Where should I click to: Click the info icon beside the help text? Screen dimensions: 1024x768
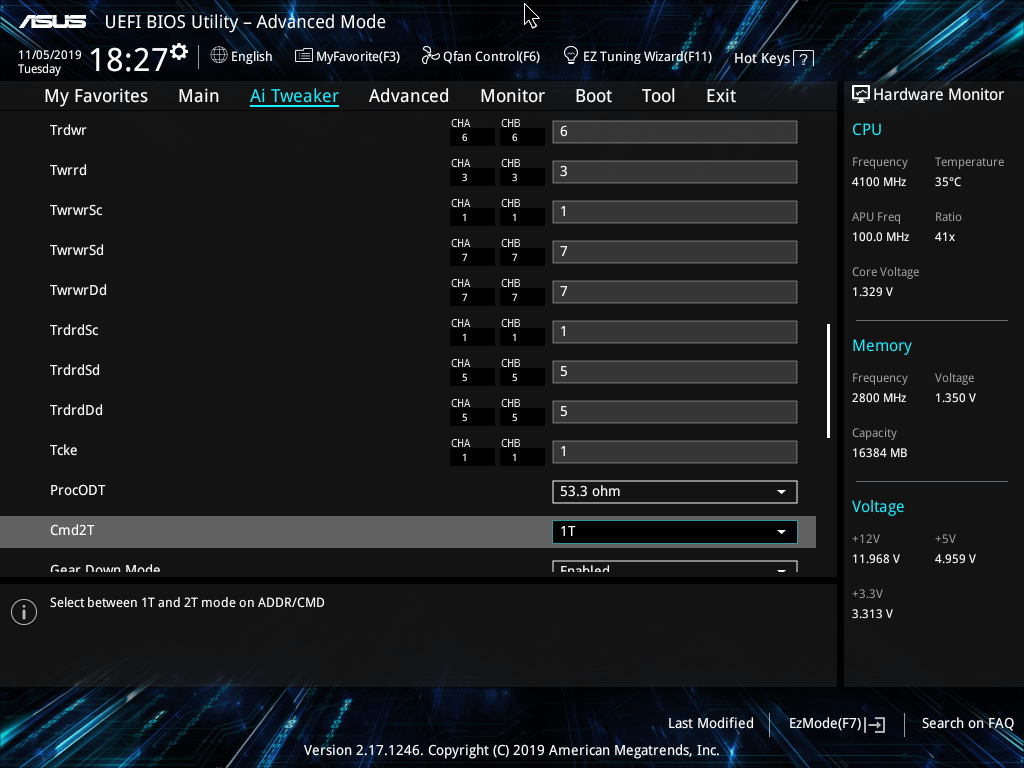click(24, 612)
